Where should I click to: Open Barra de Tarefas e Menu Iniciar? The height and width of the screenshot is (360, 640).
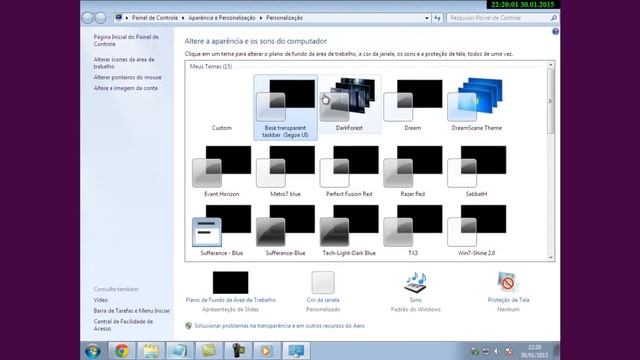[x=131, y=311]
